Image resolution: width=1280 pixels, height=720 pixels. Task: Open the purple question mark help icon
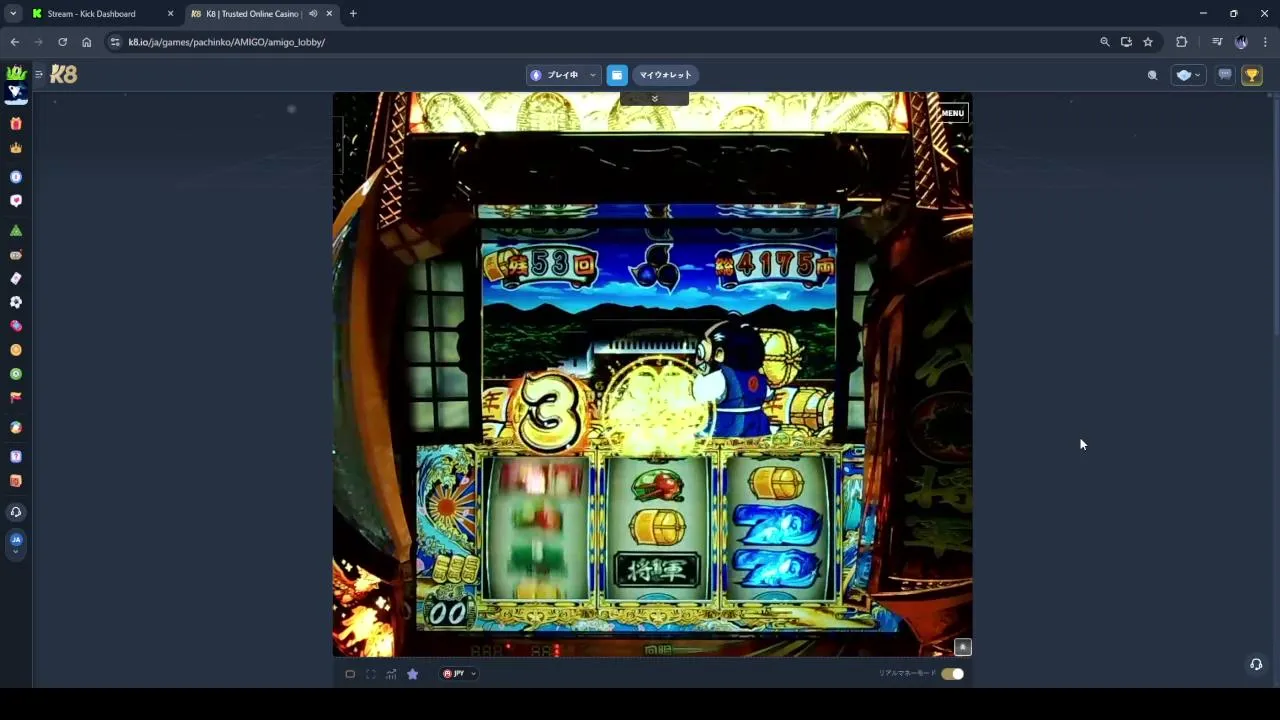click(x=15, y=457)
